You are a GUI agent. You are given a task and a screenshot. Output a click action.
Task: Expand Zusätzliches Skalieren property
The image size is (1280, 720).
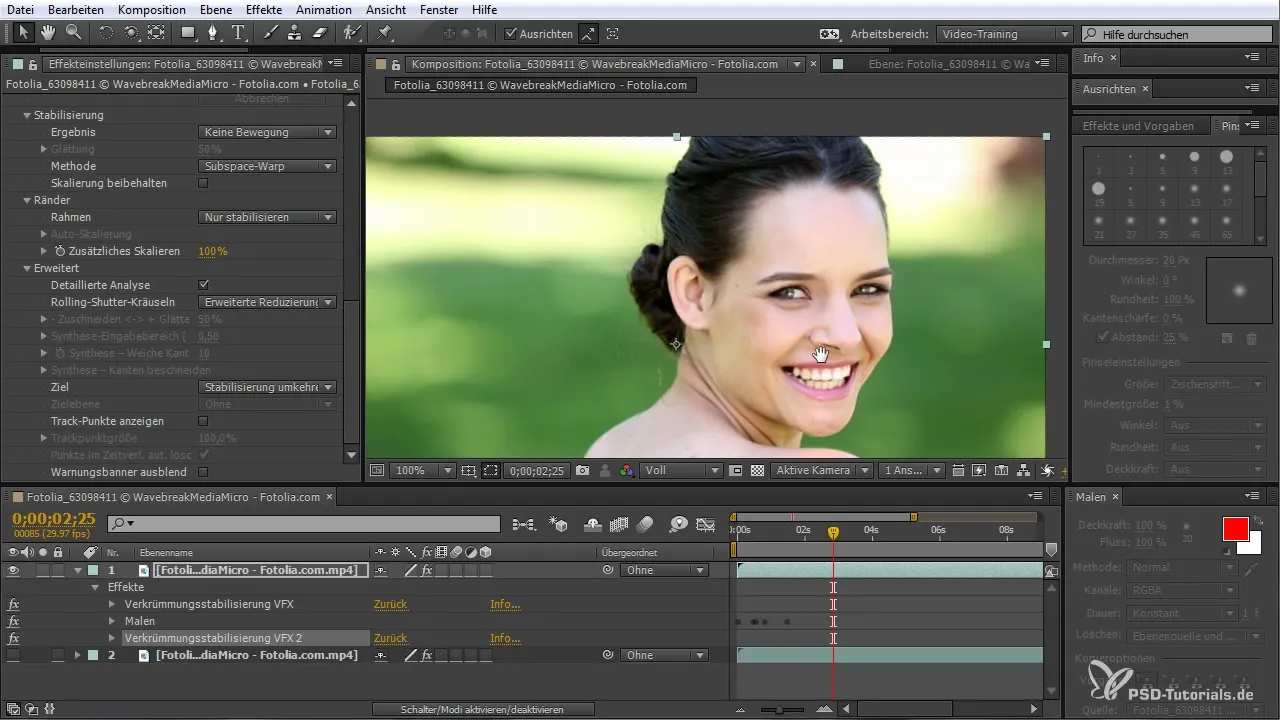tap(44, 251)
